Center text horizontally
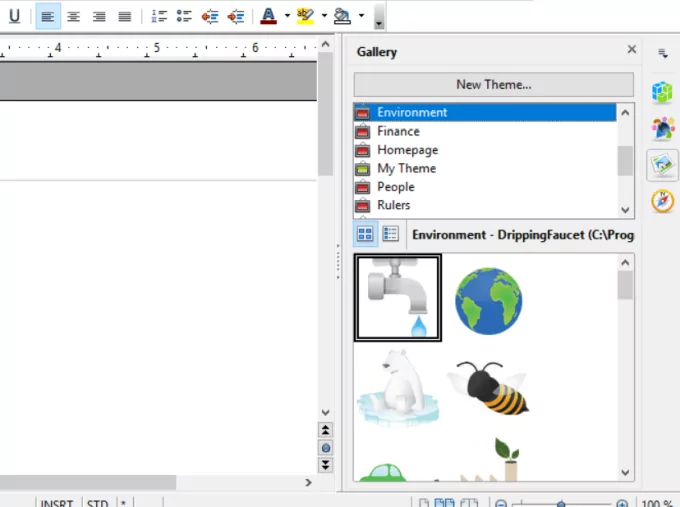The width and height of the screenshot is (680, 507). (73, 16)
